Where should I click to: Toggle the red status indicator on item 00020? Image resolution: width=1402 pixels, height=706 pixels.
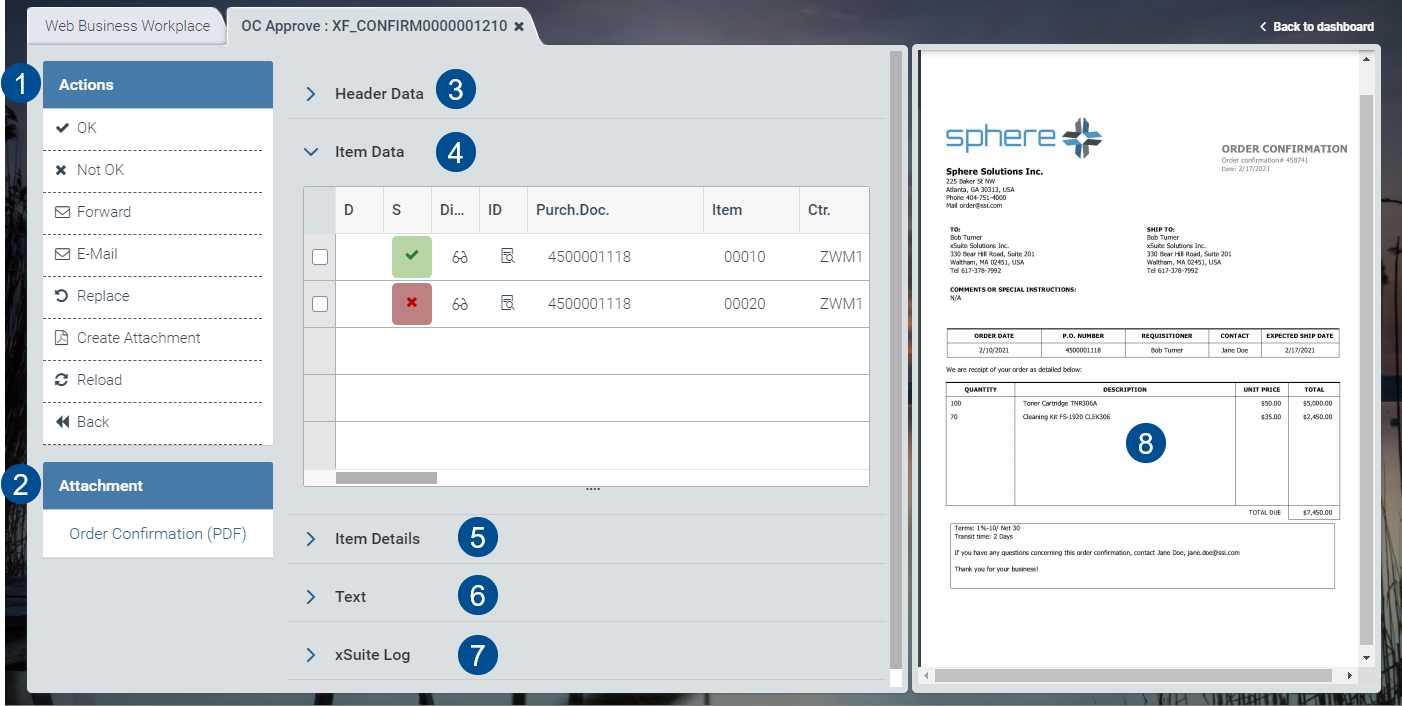click(411, 303)
